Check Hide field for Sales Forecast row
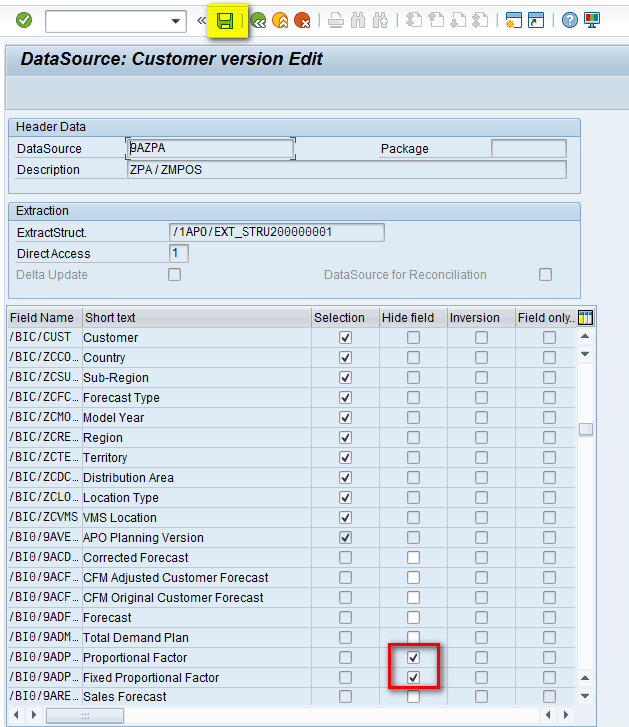This screenshot has width=629, height=727. (413, 697)
